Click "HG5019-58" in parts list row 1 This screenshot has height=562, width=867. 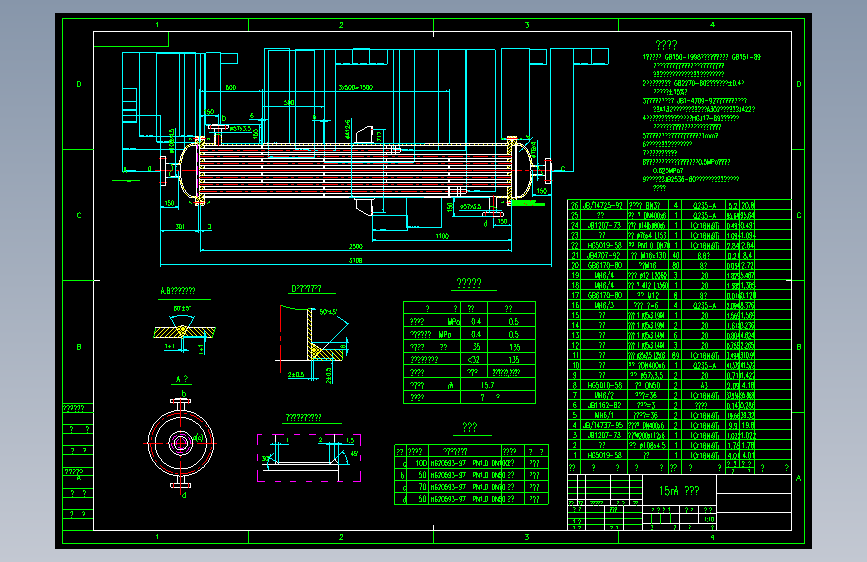604,455
